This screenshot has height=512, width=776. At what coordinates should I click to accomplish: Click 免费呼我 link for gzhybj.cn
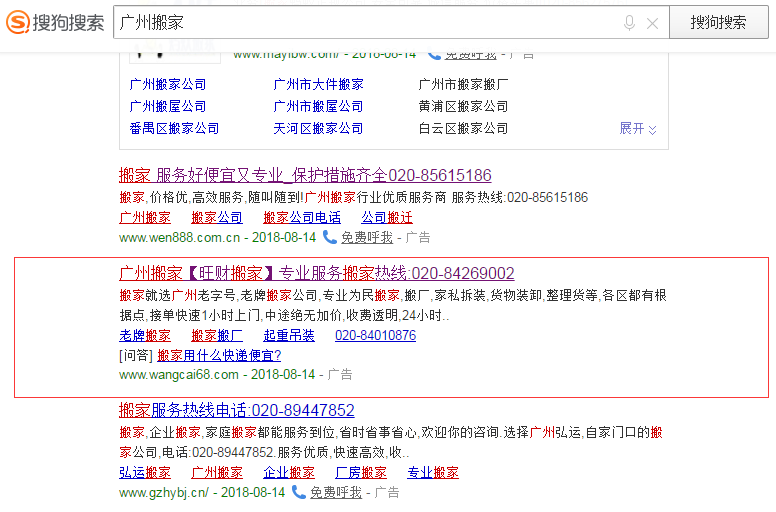[336, 492]
